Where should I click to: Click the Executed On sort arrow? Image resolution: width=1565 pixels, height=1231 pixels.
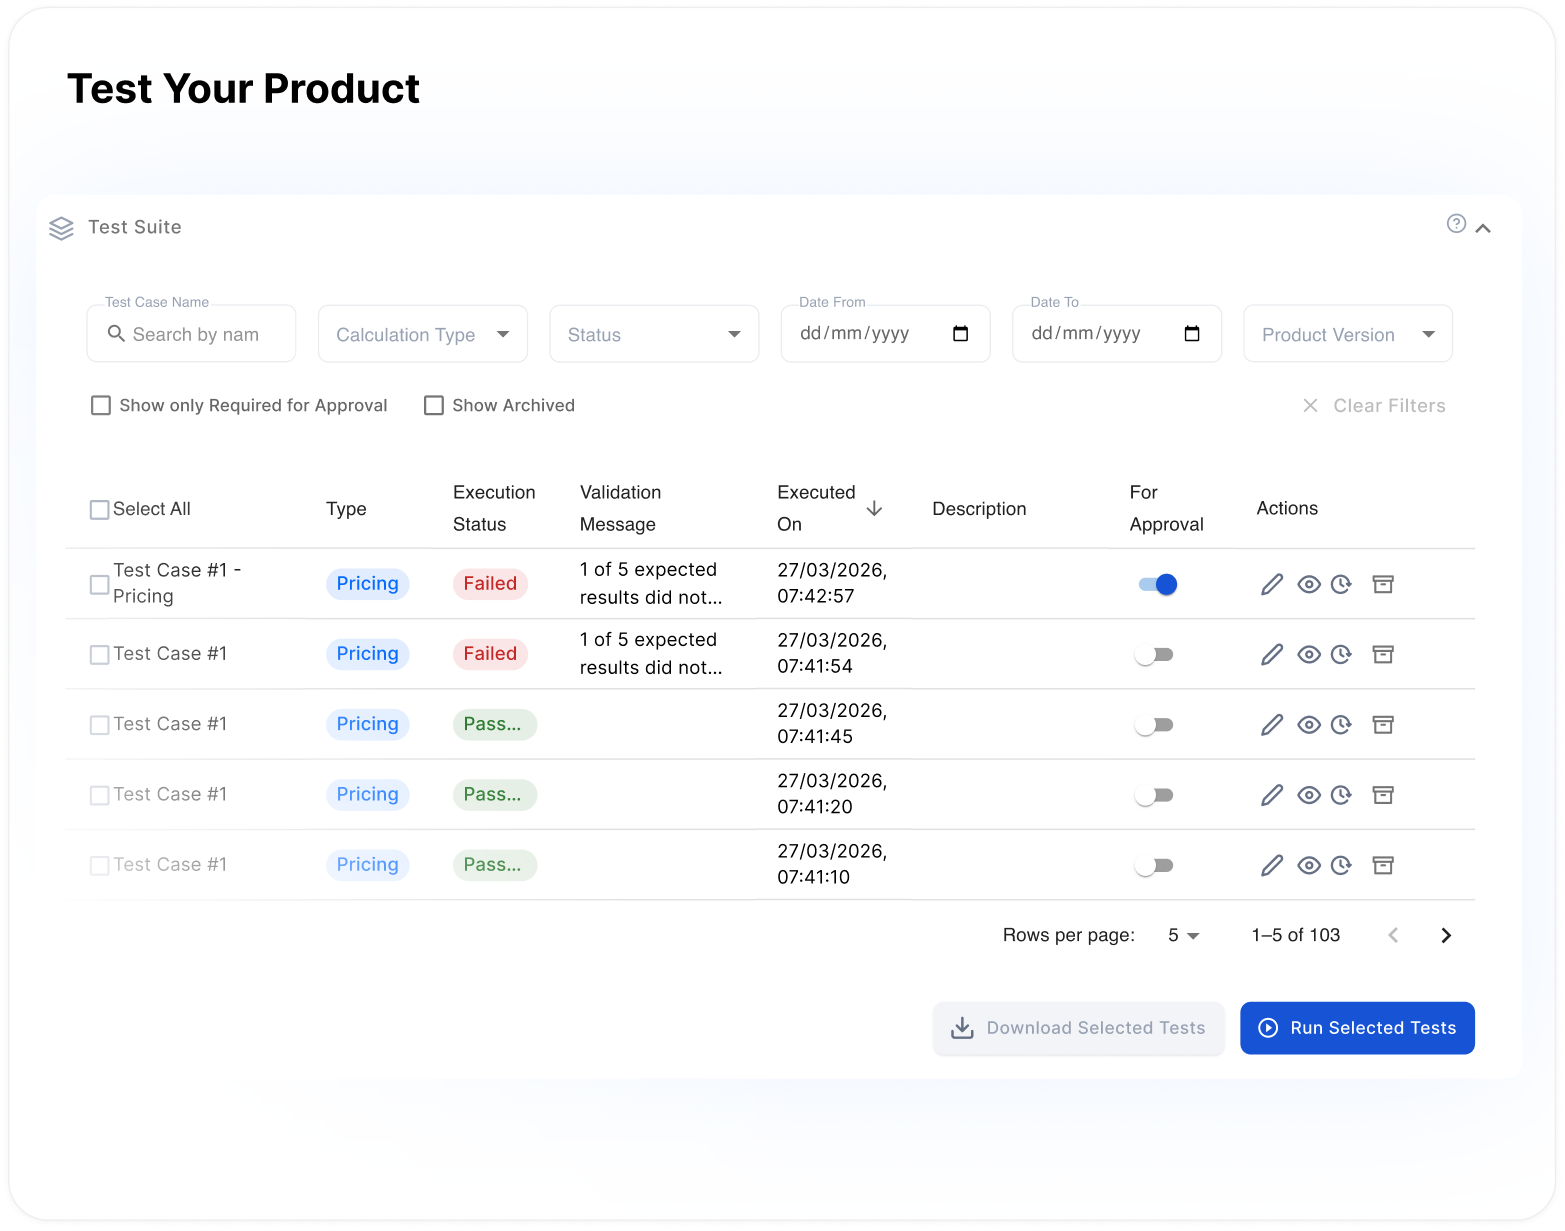pyautogui.click(x=874, y=508)
